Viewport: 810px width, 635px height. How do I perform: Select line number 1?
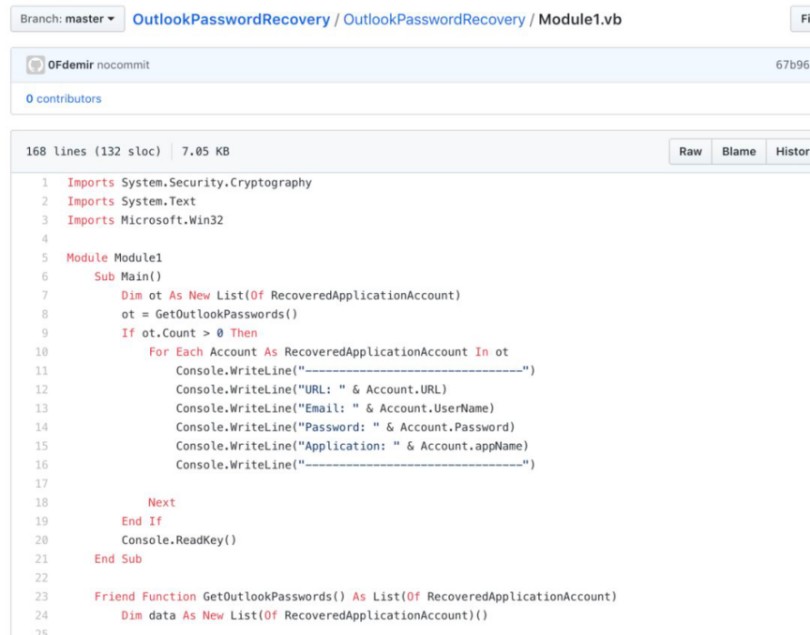[45, 182]
